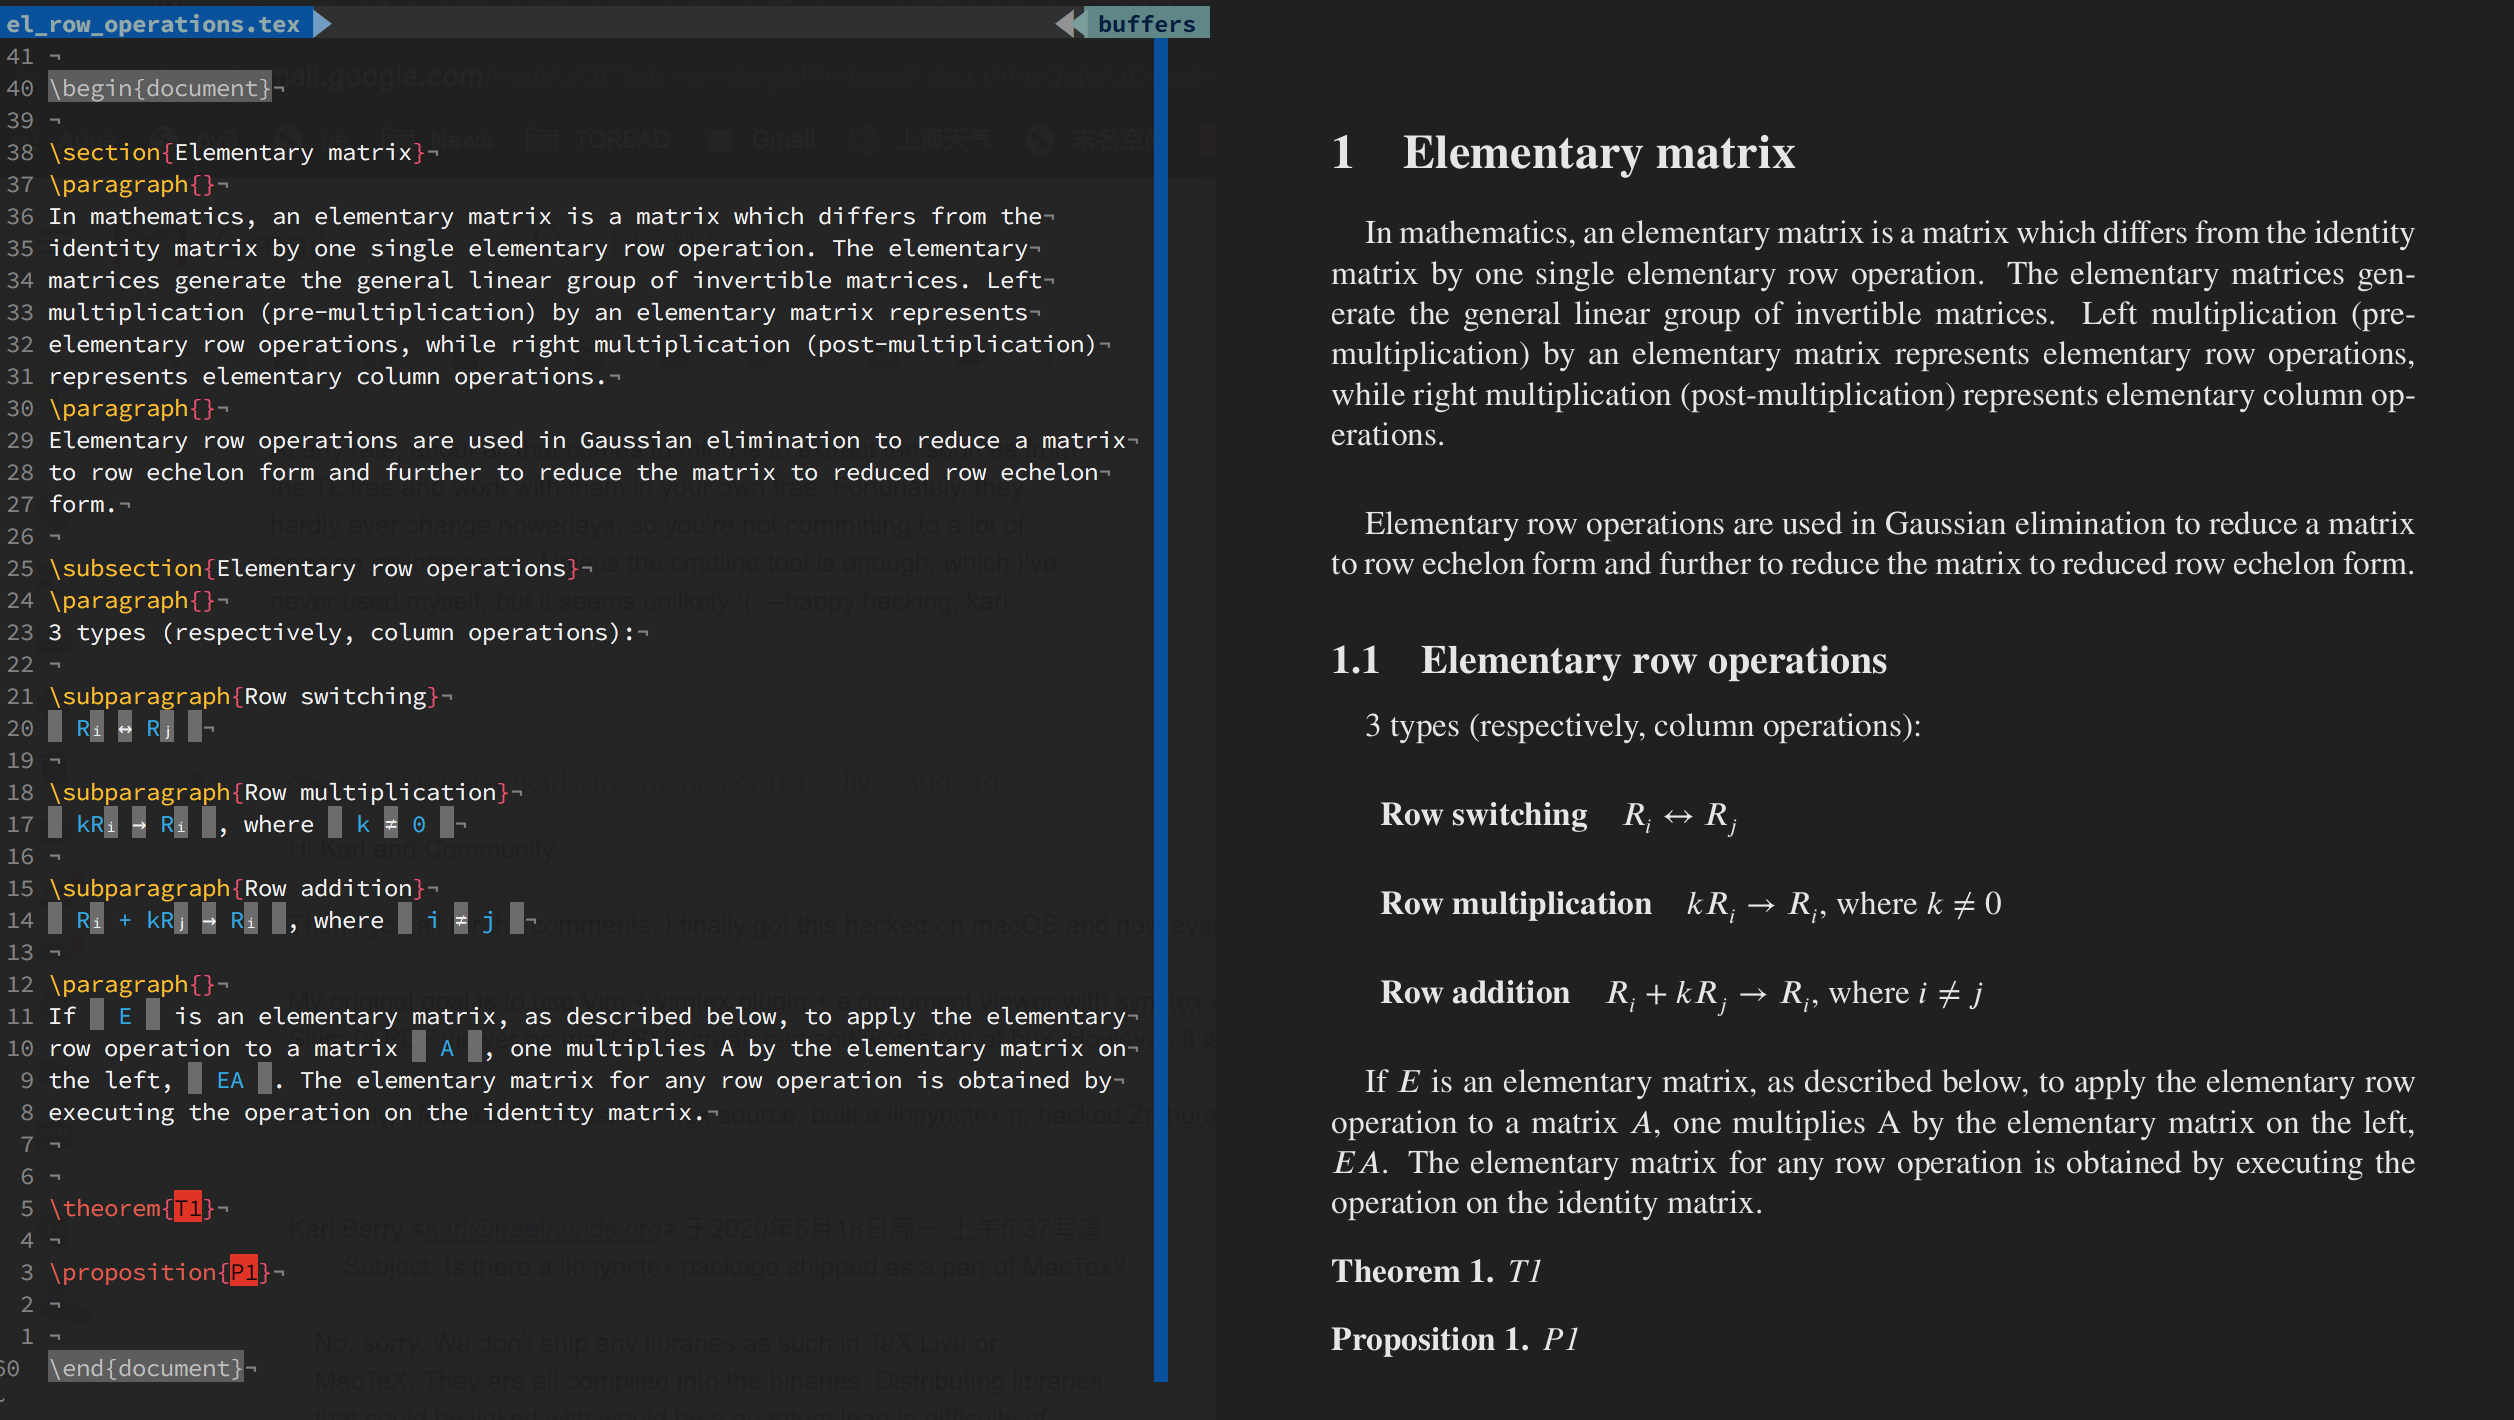The image size is (2514, 1420).
Task: Click \subparagraph{Row switching} in editor
Action: point(244,696)
